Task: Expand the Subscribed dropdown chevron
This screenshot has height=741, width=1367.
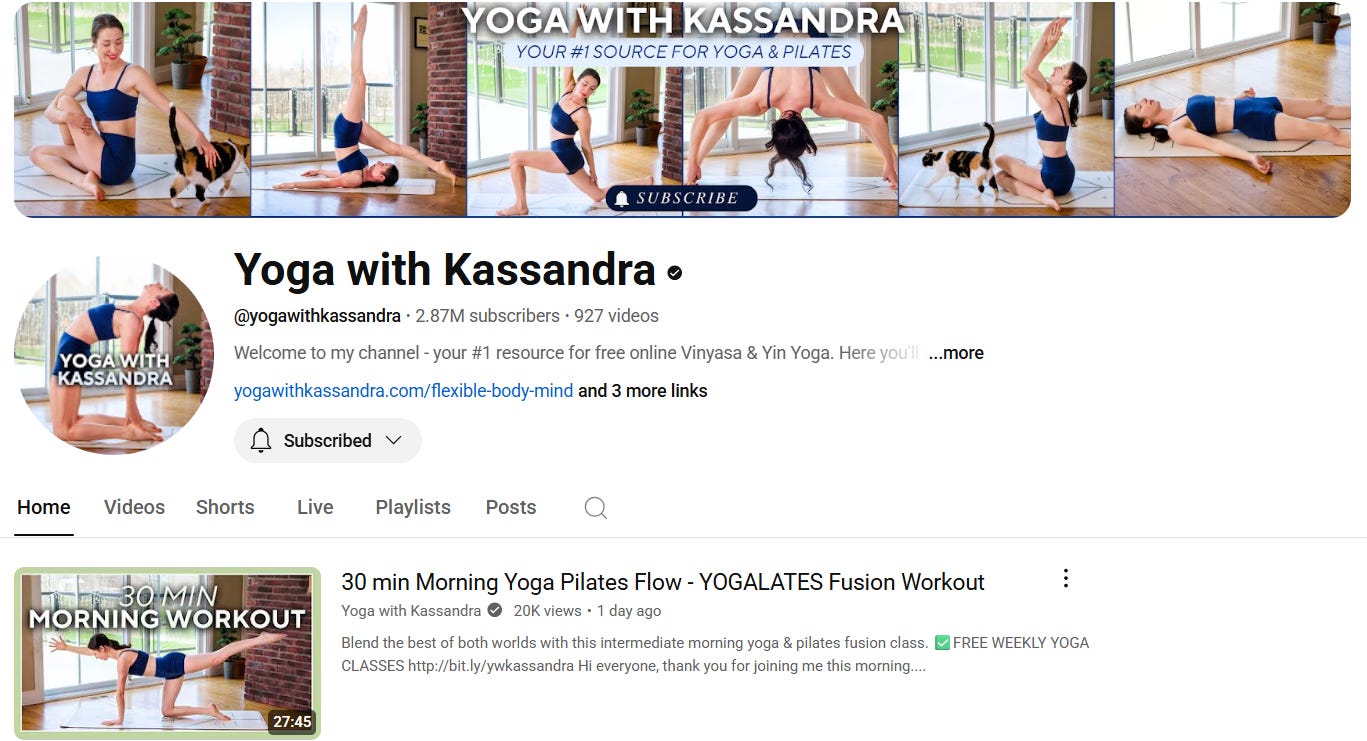Action: (x=393, y=441)
